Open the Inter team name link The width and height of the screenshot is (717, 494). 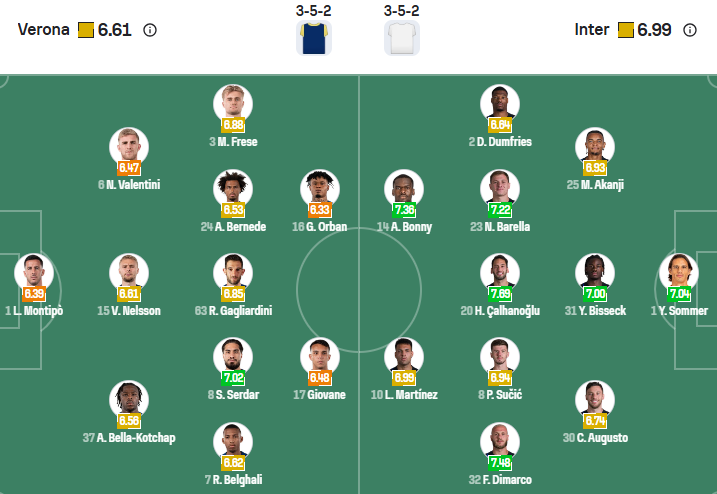pyautogui.click(x=591, y=30)
